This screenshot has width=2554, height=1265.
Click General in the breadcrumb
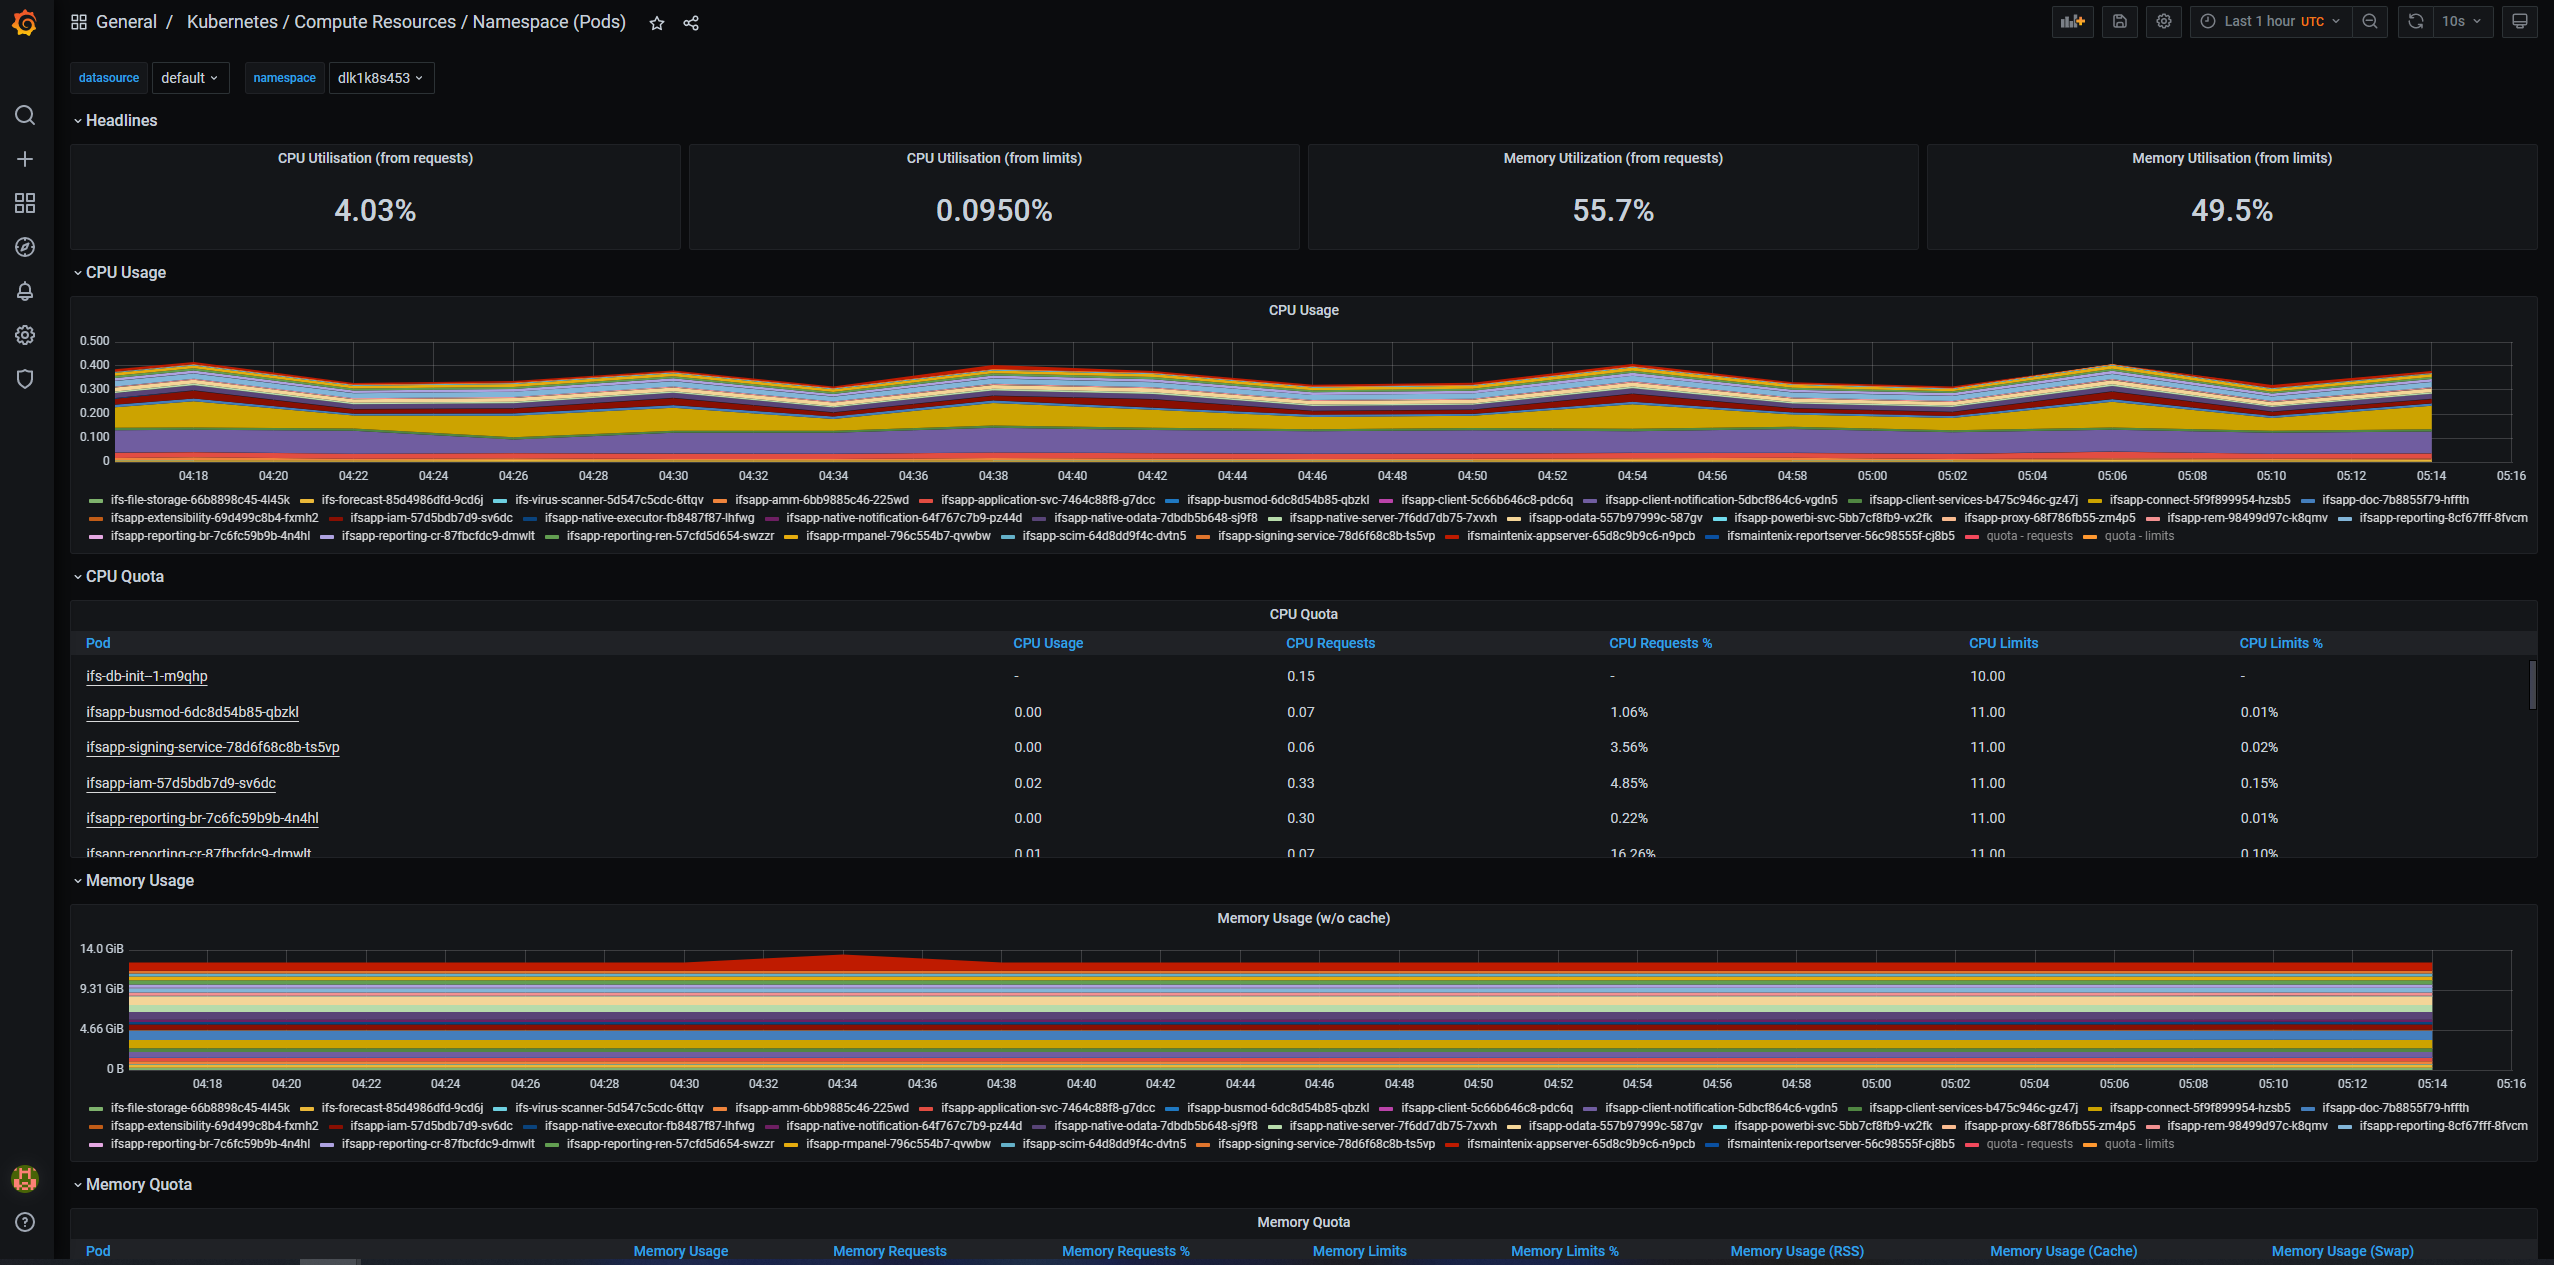tap(126, 21)
